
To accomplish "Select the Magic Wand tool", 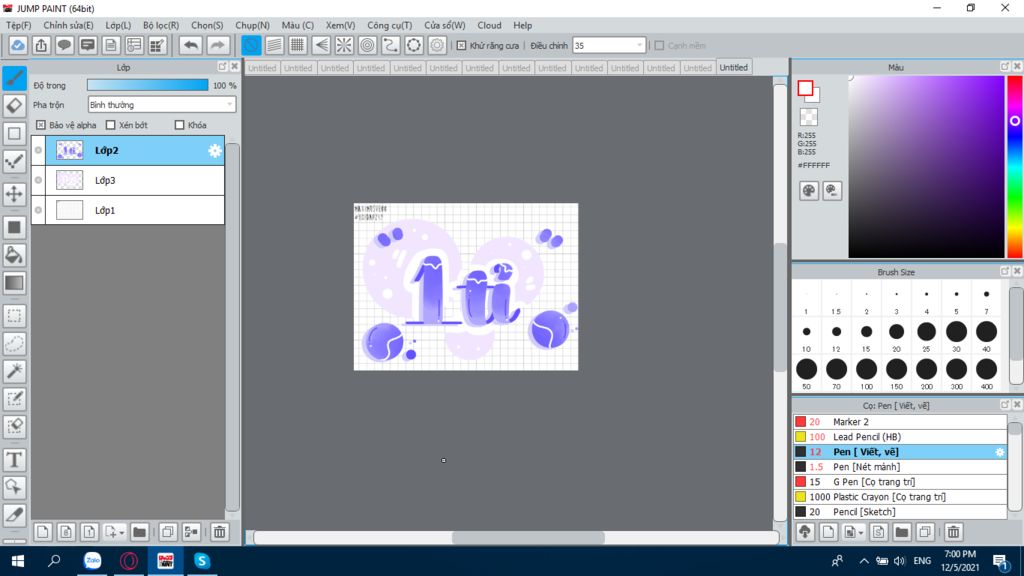I will pos(14,371).
